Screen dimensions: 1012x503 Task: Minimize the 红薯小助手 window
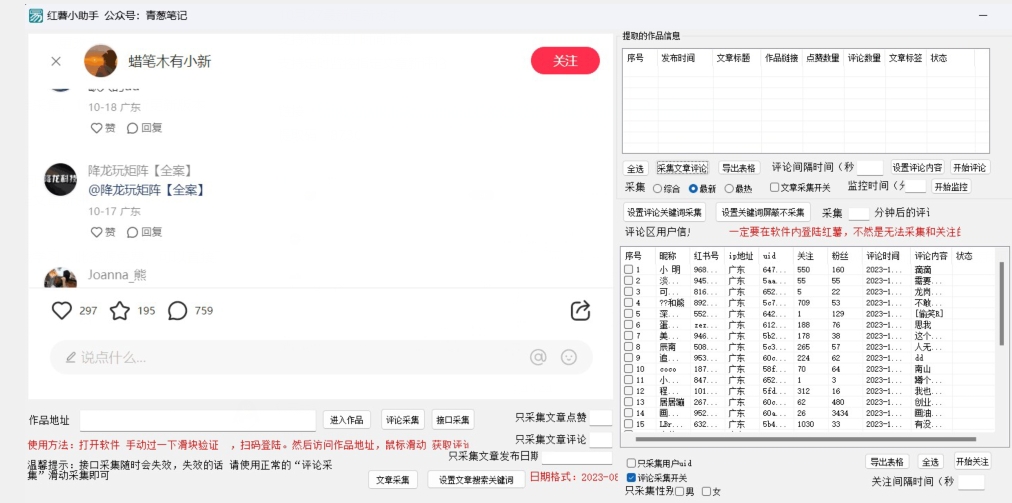point(983,15)
